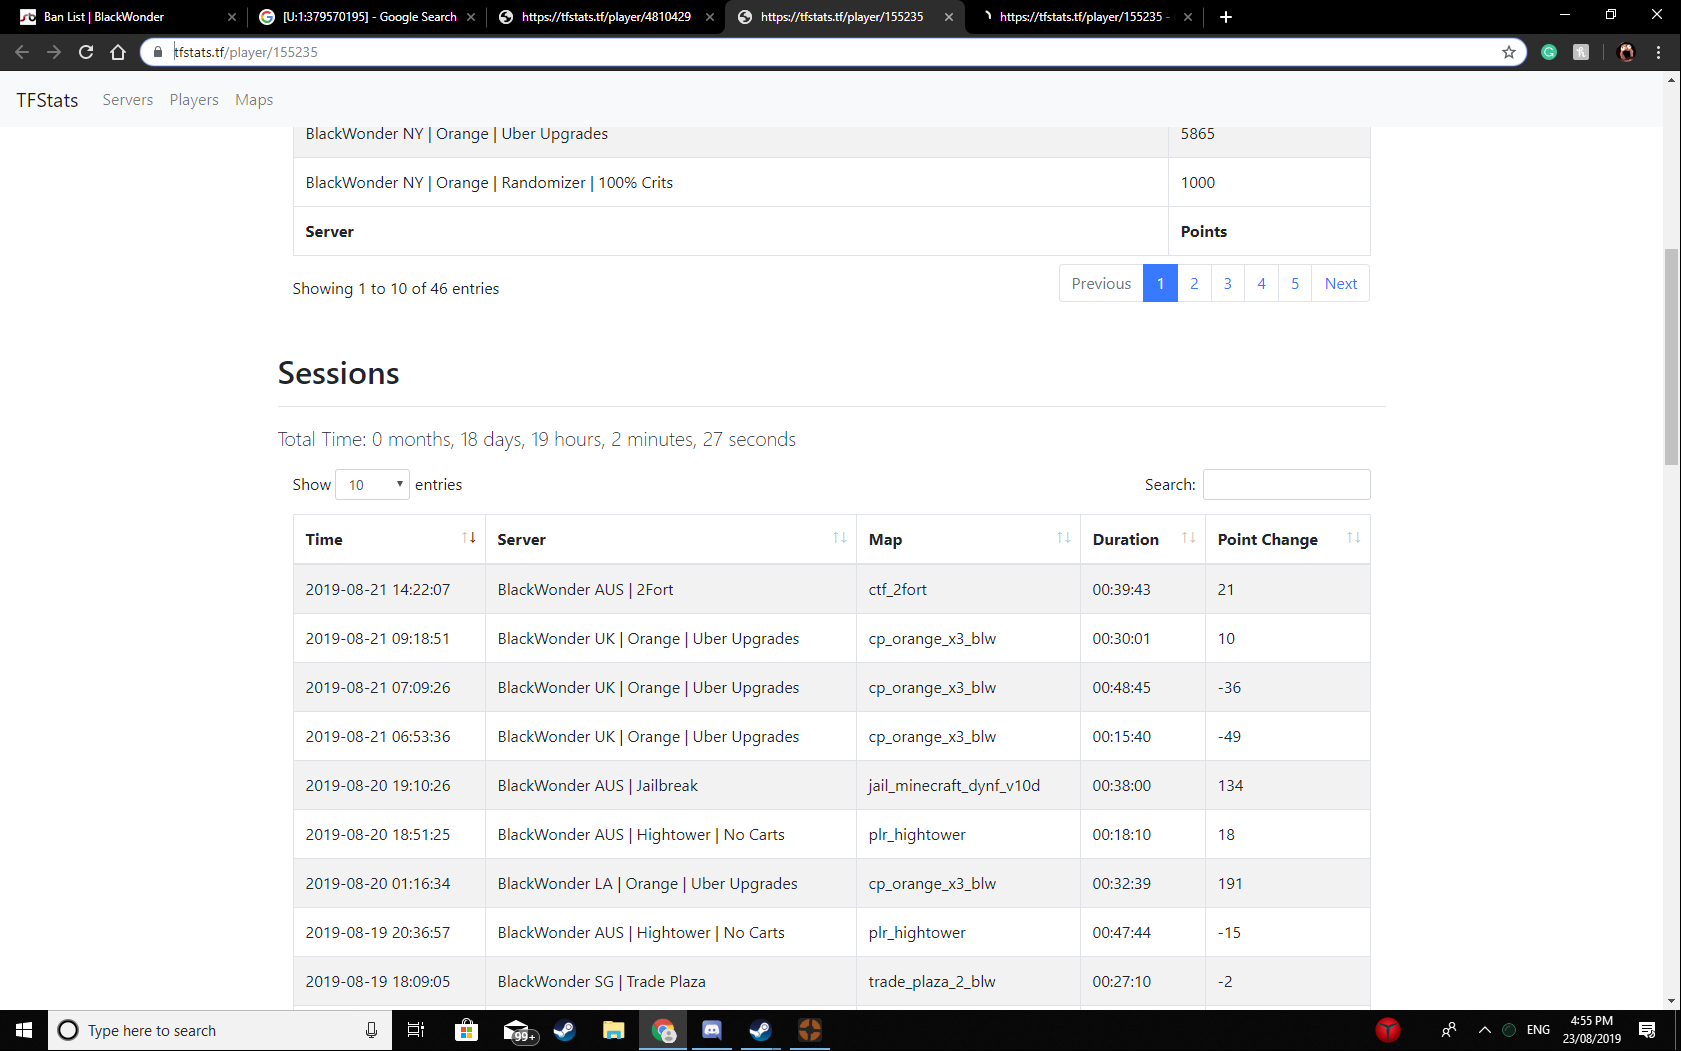Open the Maps nav item

pyautogui.click(x=254, y=100)
